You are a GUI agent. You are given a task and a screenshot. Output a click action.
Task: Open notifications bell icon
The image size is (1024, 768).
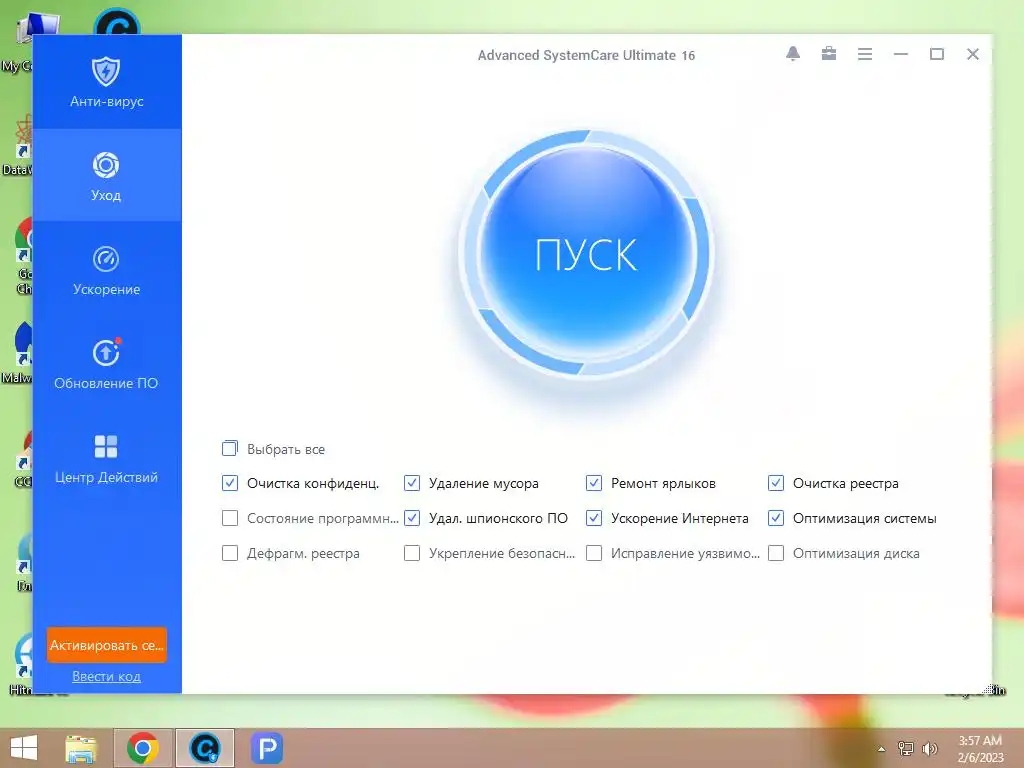(x=793, y=54)
